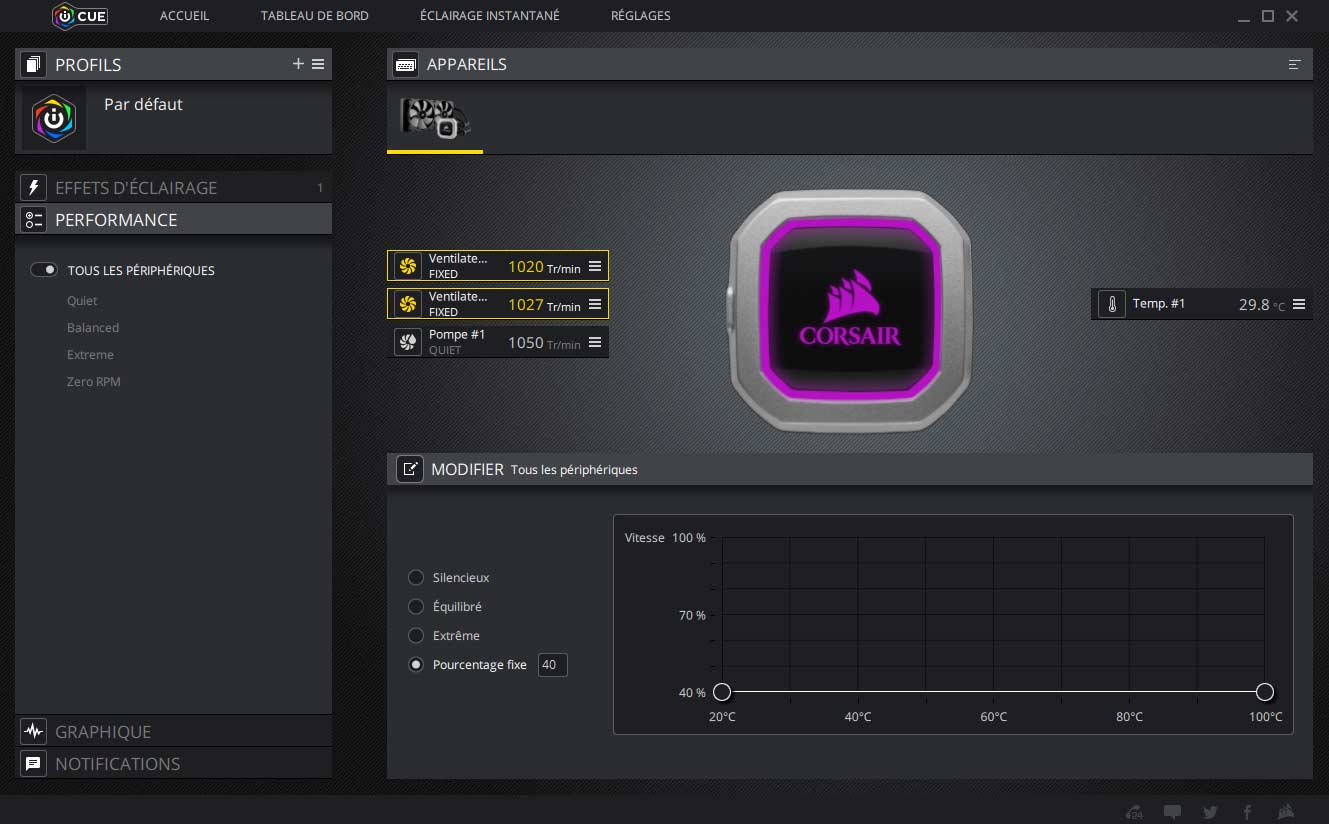
Task: Expand the Effets d'éclairage section
Action: [173, 187]
